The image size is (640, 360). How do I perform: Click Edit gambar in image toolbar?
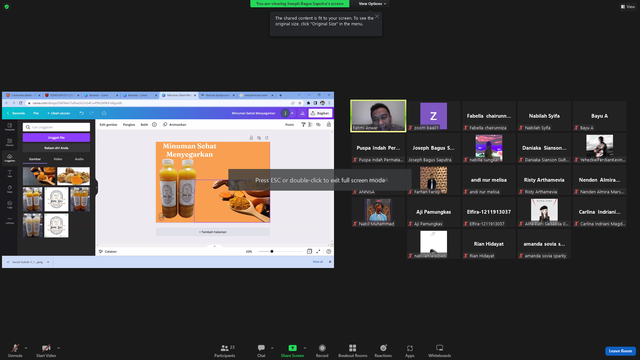(109, 124)
